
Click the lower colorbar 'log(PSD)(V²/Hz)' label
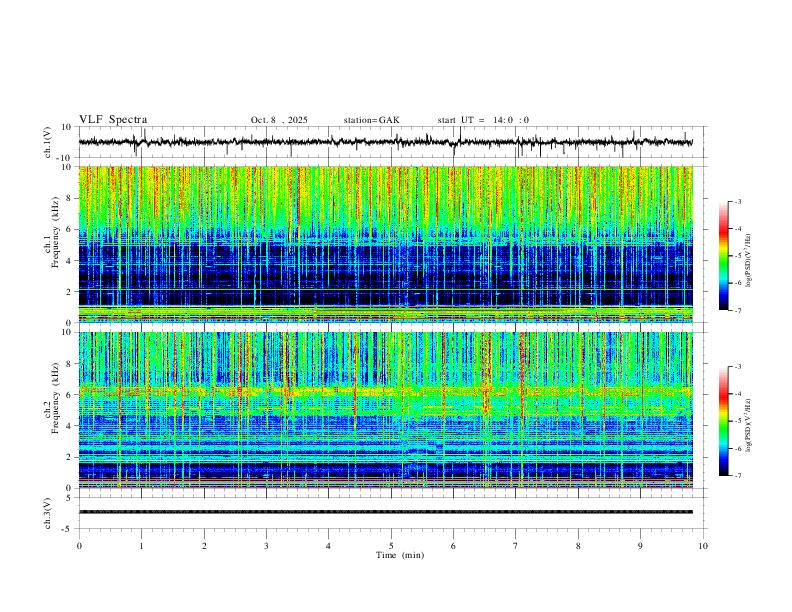pyautogui.click(x=749, y=426)
